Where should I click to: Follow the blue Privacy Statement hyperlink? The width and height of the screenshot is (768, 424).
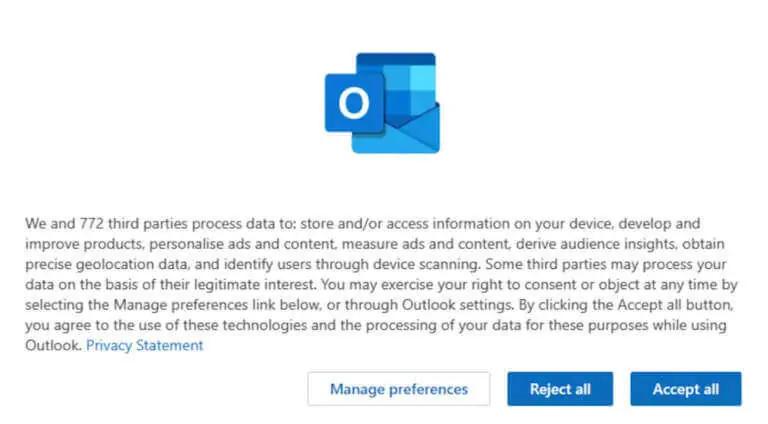pyautogui.click(x=144, y=345)
